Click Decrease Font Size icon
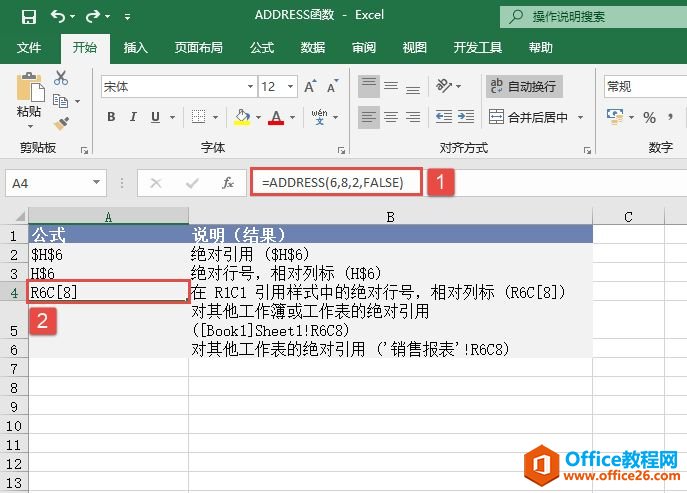This screenshot has width=687, height=493. click(333, 86)
